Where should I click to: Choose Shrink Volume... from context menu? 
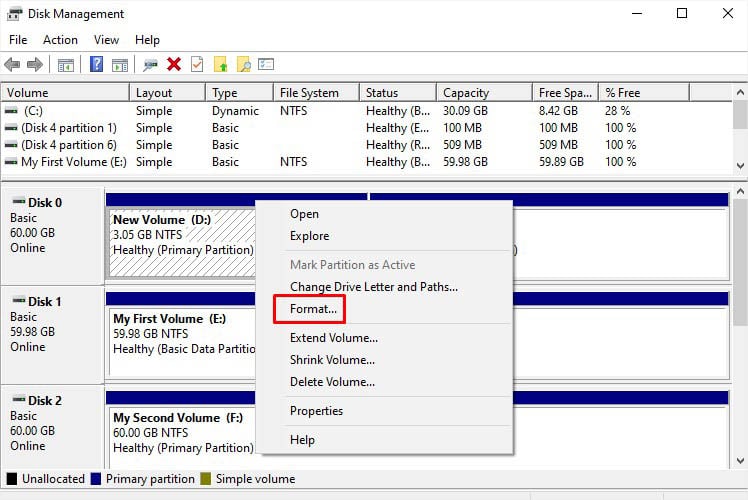(x=332, y=360)
